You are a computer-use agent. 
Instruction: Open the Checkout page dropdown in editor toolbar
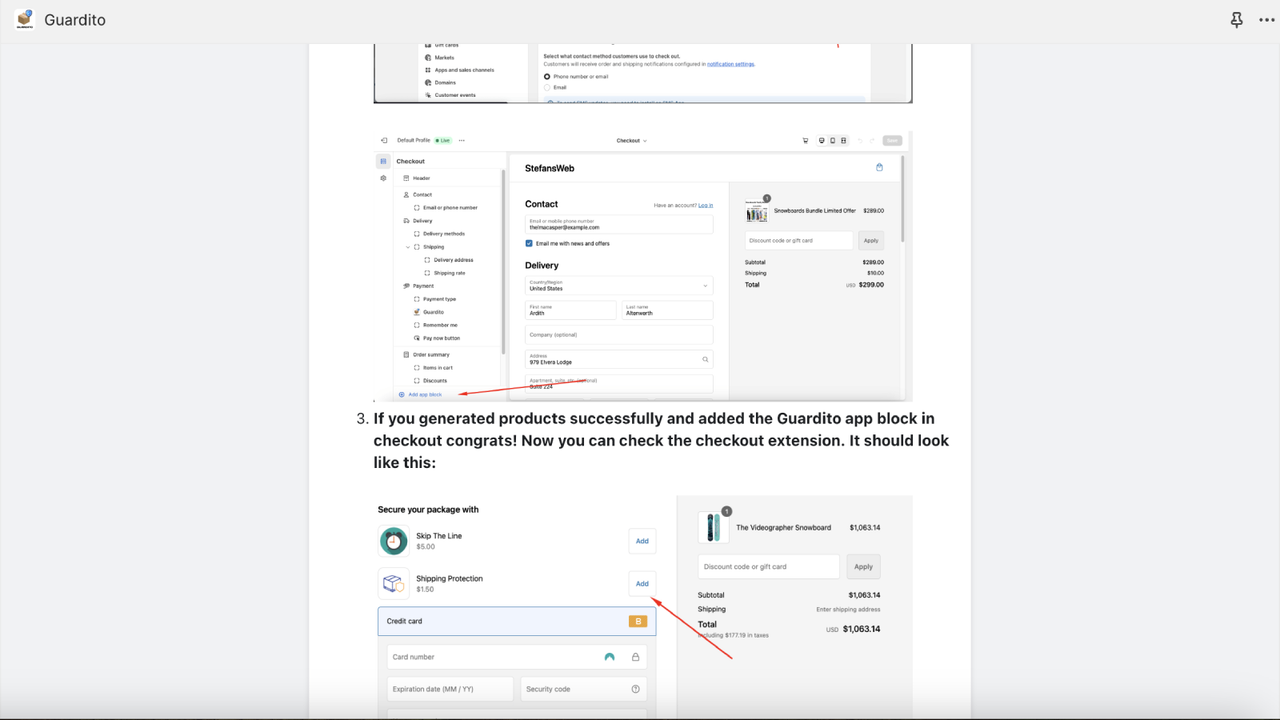631,140
